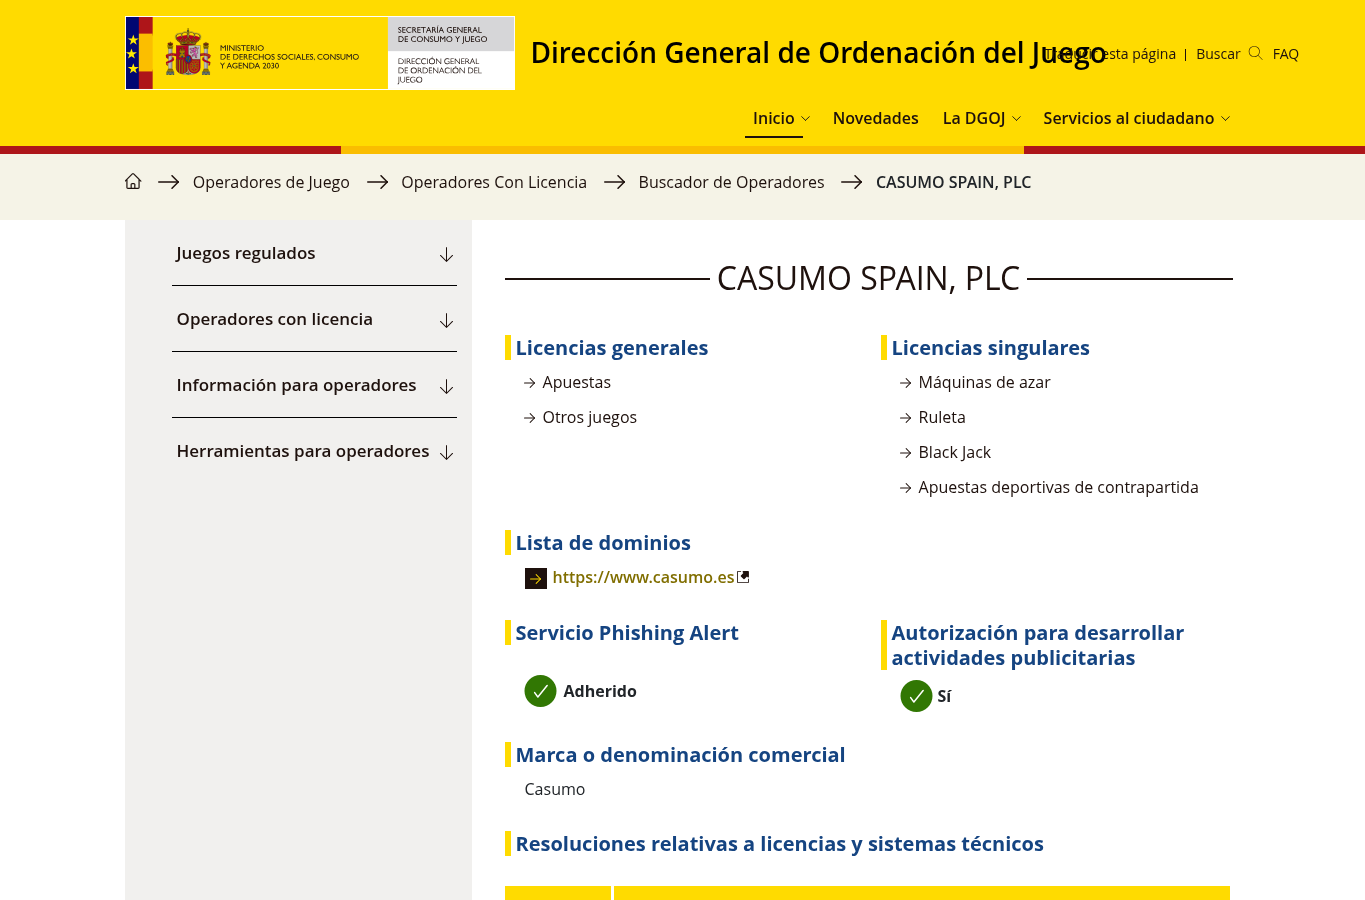Click the green check icon beside Adherido
Image resolution: width=1365 pixels, height=900 pixels.
[x=540, y=691]
